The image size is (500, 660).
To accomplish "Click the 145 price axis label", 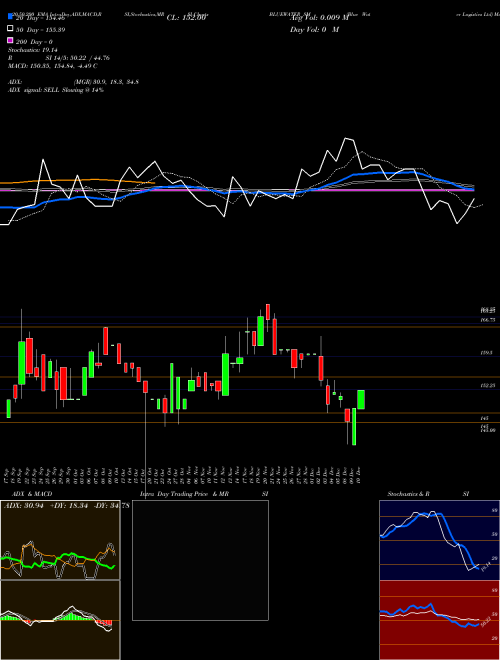I will (x=484, y=418).
